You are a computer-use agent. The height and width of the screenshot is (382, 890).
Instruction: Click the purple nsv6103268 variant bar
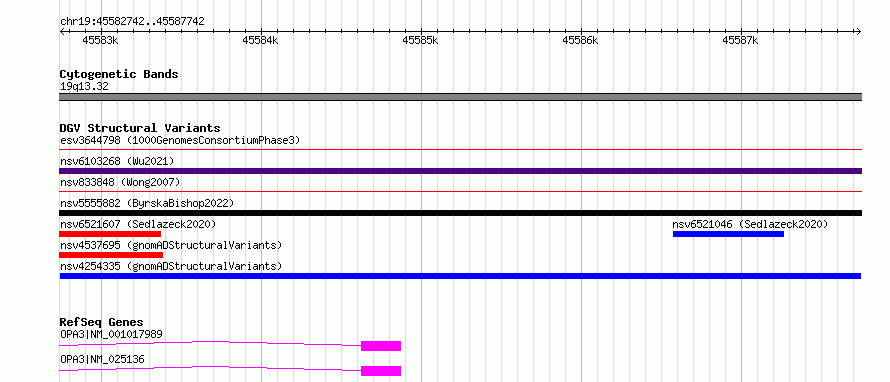tap(461, 171)
